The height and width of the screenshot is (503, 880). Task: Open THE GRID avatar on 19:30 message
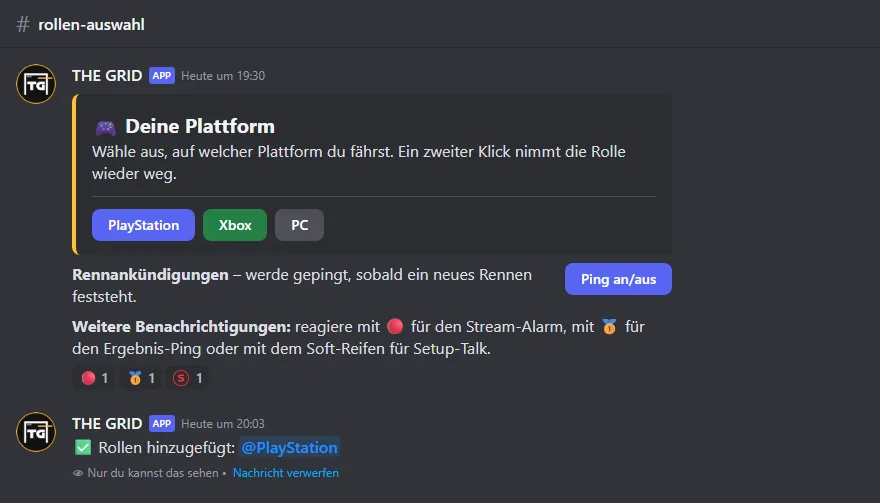tap(36, 84)
